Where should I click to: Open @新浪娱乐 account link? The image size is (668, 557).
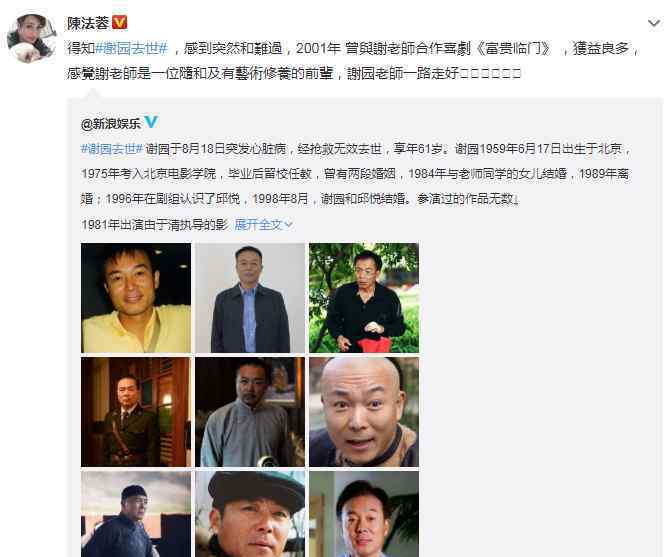[x=111, y=124]
